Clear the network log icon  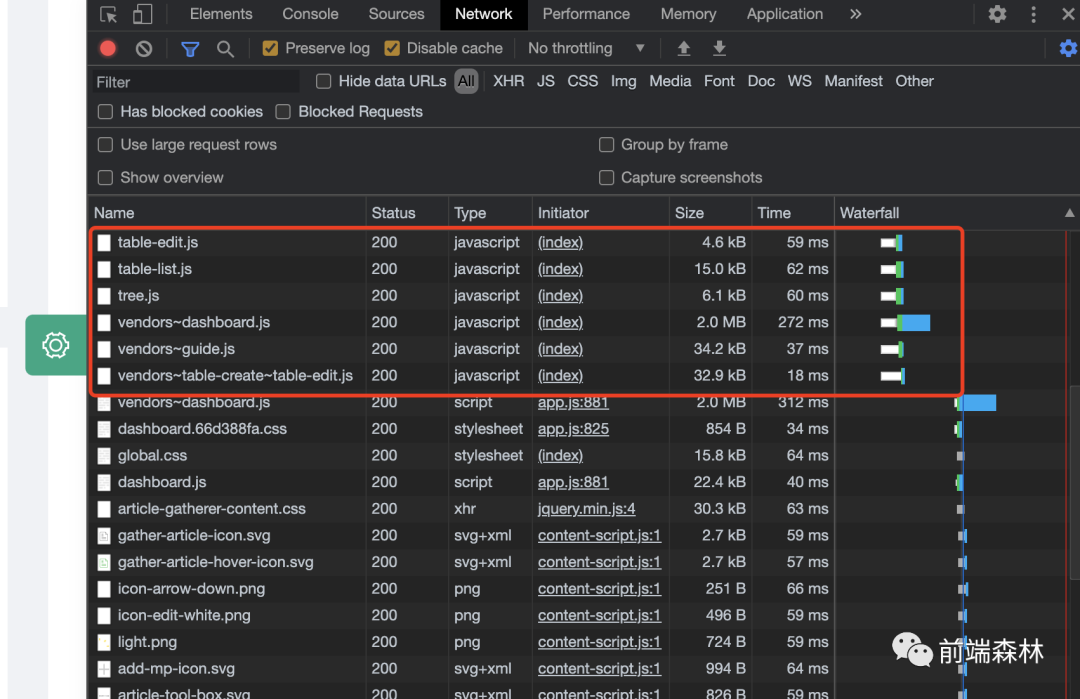144,48
